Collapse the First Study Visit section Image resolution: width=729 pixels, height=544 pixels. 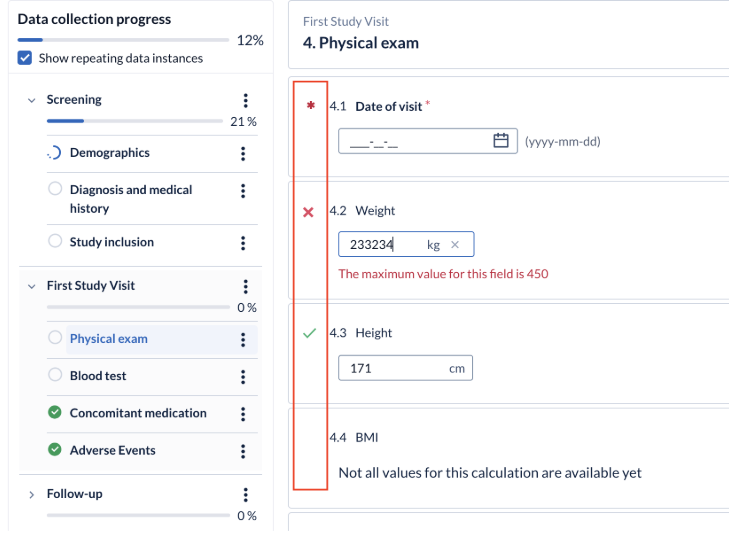pos(32,286)
